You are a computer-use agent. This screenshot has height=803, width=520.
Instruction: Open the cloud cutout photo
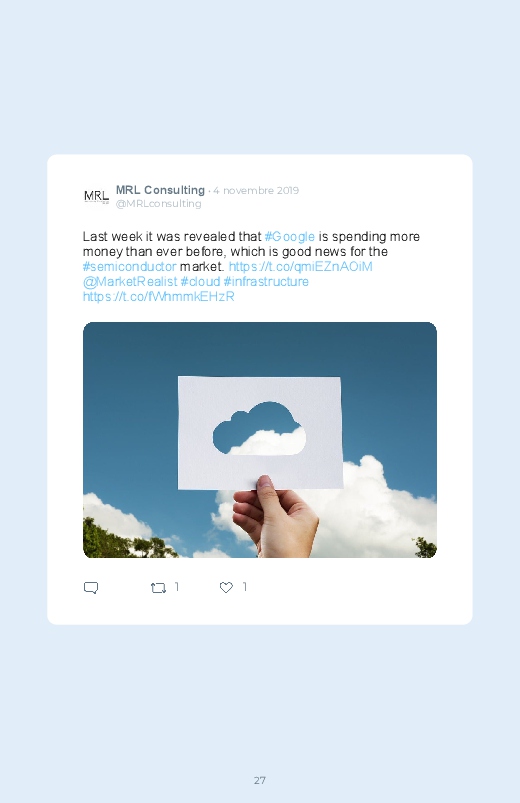[260, 440]
